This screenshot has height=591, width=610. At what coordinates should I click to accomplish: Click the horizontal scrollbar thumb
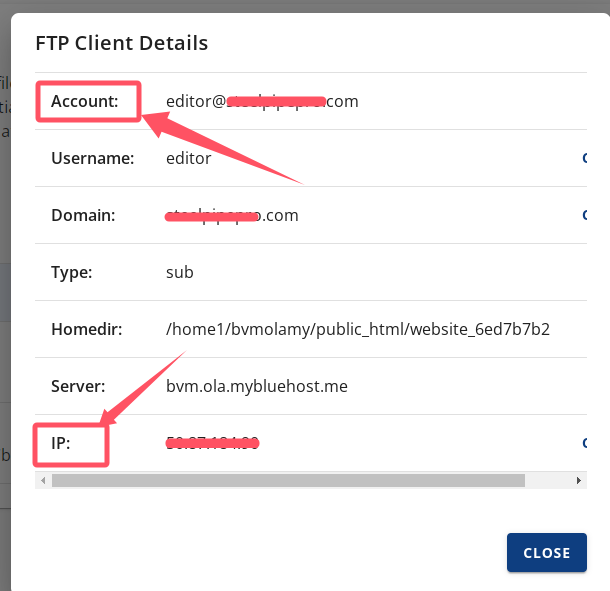288,480
